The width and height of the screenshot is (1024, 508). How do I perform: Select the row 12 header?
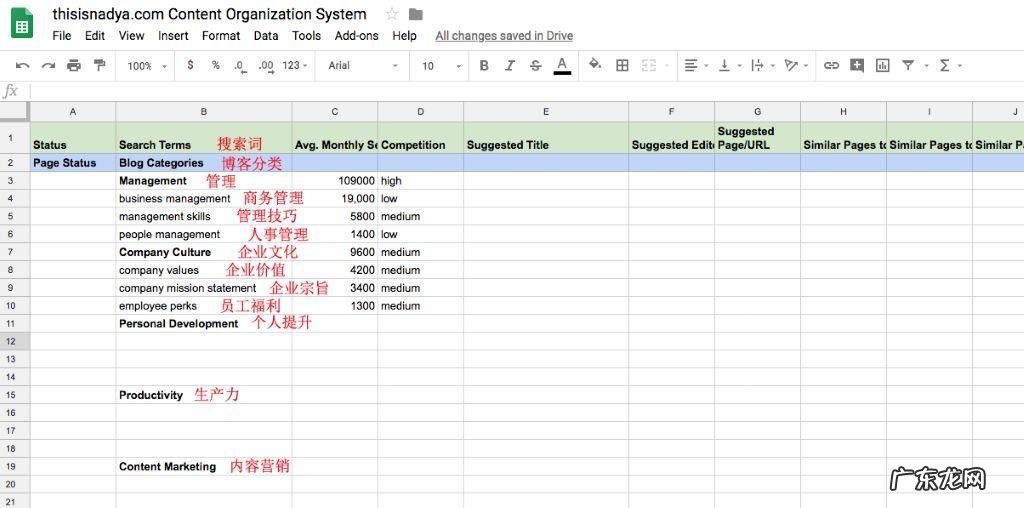click(14, 341)
